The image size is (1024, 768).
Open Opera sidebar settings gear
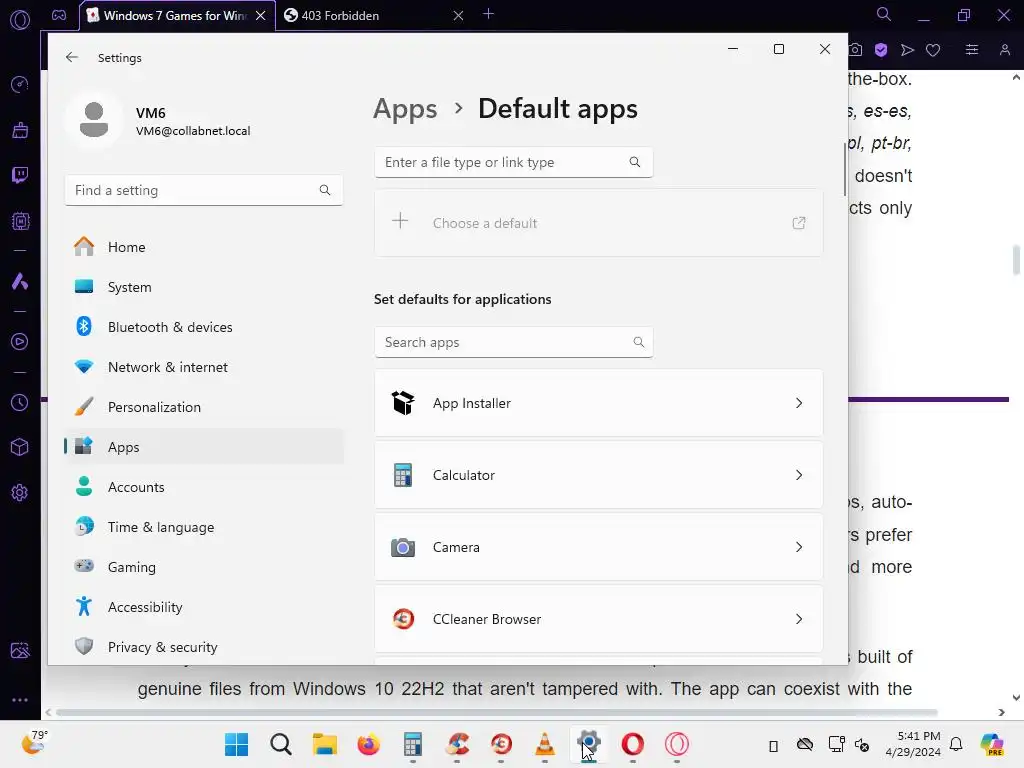point(20,492)
